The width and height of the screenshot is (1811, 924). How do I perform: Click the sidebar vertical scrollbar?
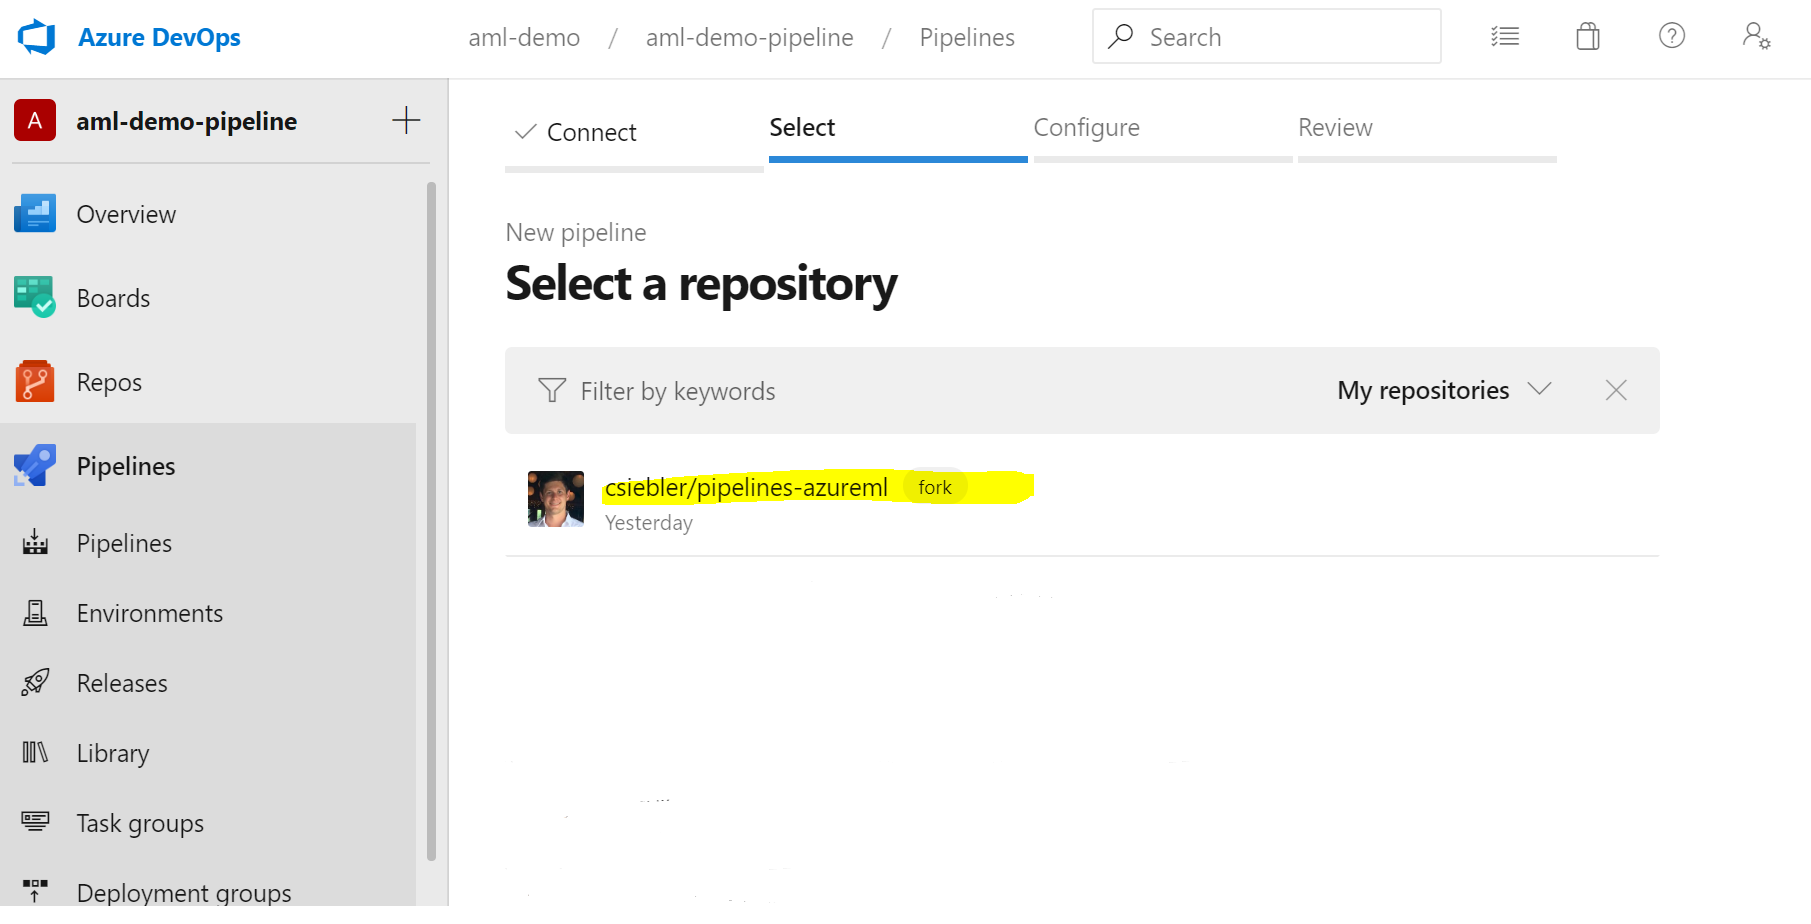click(431, 520)
